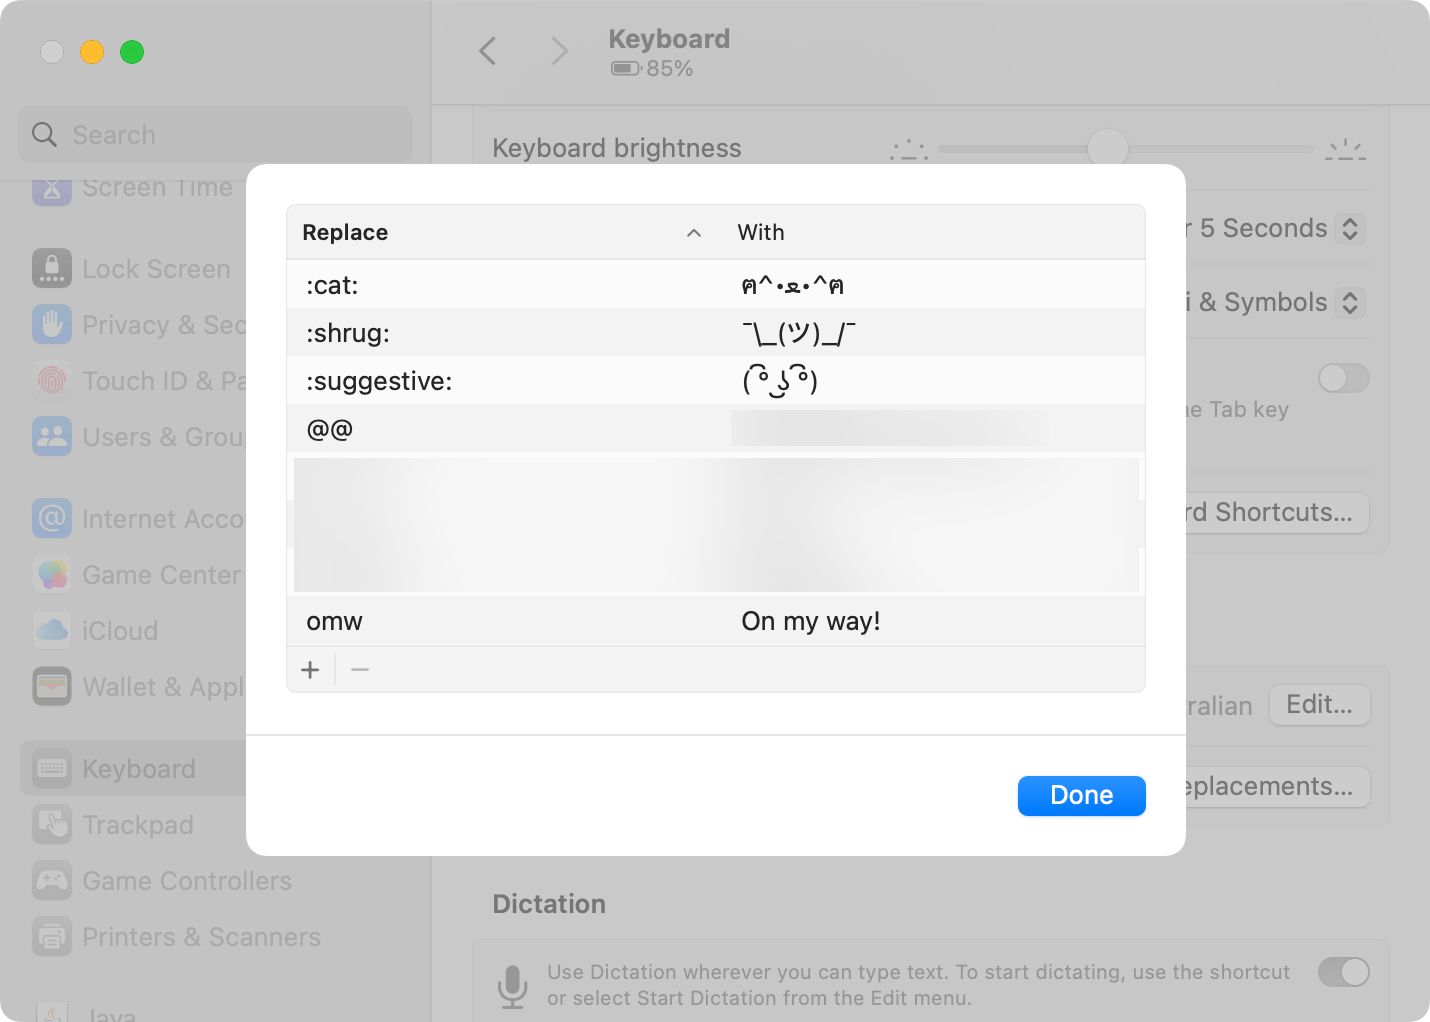Screen dimensions: 1430x1022
Task: Click the Lock Screen sidebar icon
Action: (52, 269)
